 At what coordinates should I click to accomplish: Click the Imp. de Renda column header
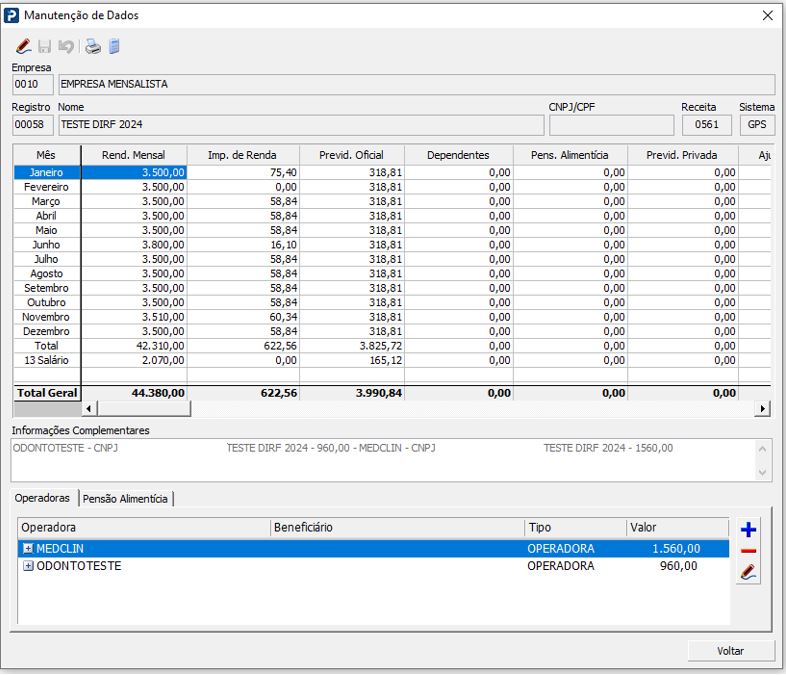coord(242,155)
